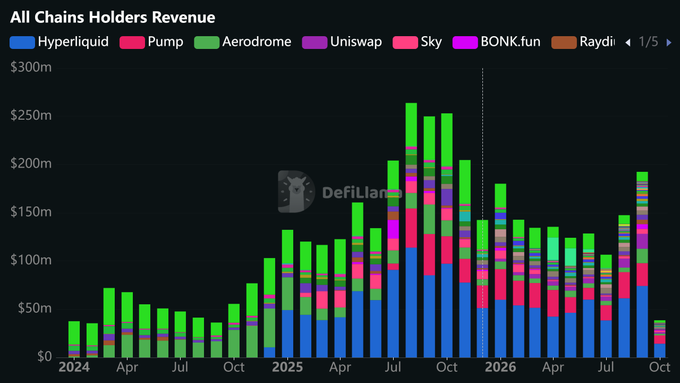
Task: Go to previous legend page arrow
Action: pos(628,43)
